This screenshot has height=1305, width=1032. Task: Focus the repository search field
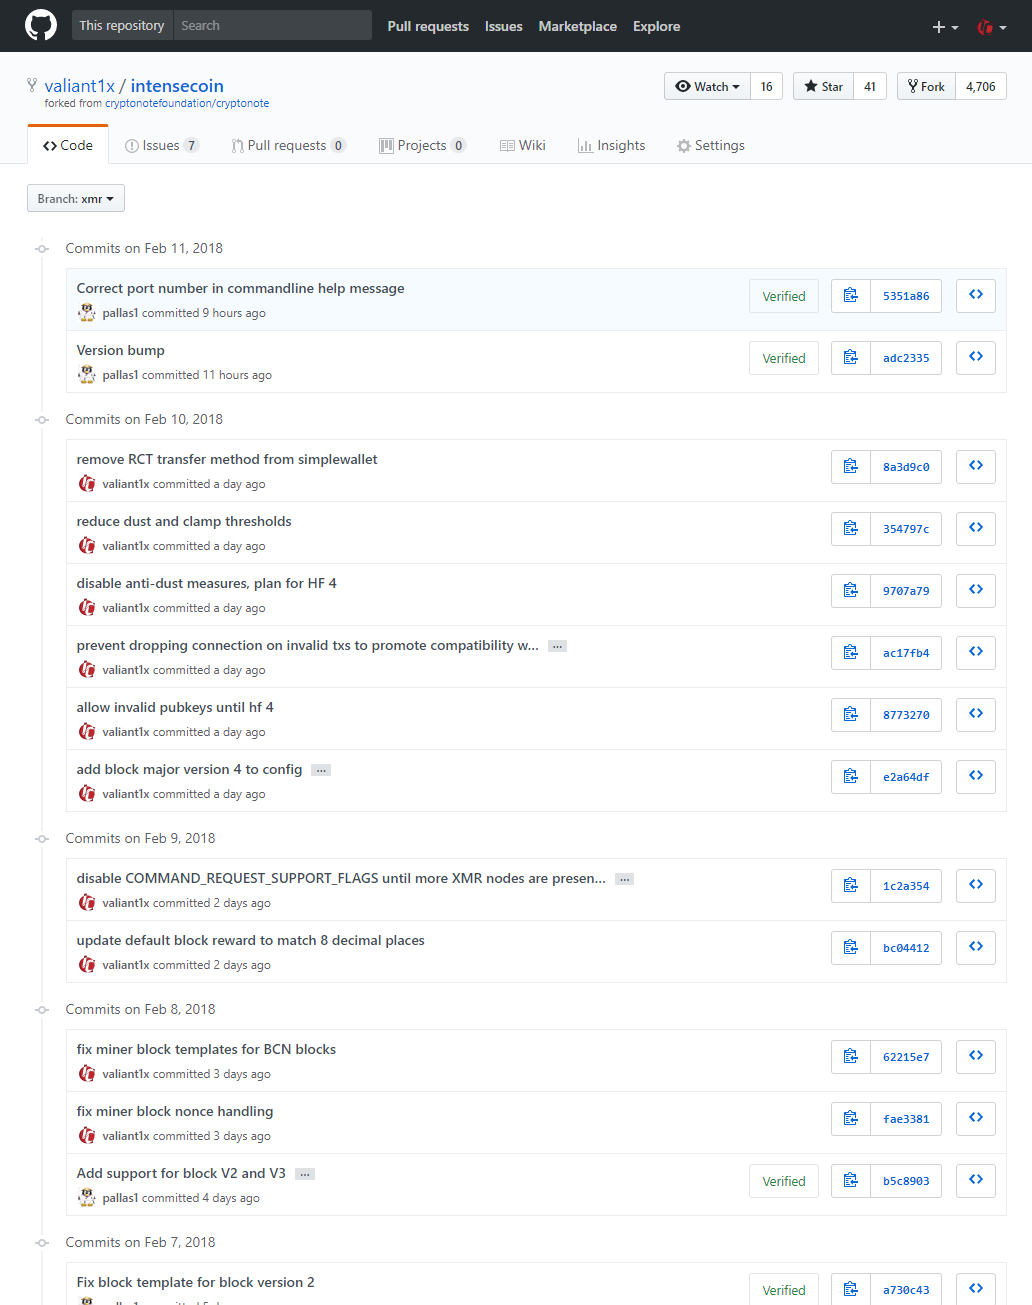point(272,26)
